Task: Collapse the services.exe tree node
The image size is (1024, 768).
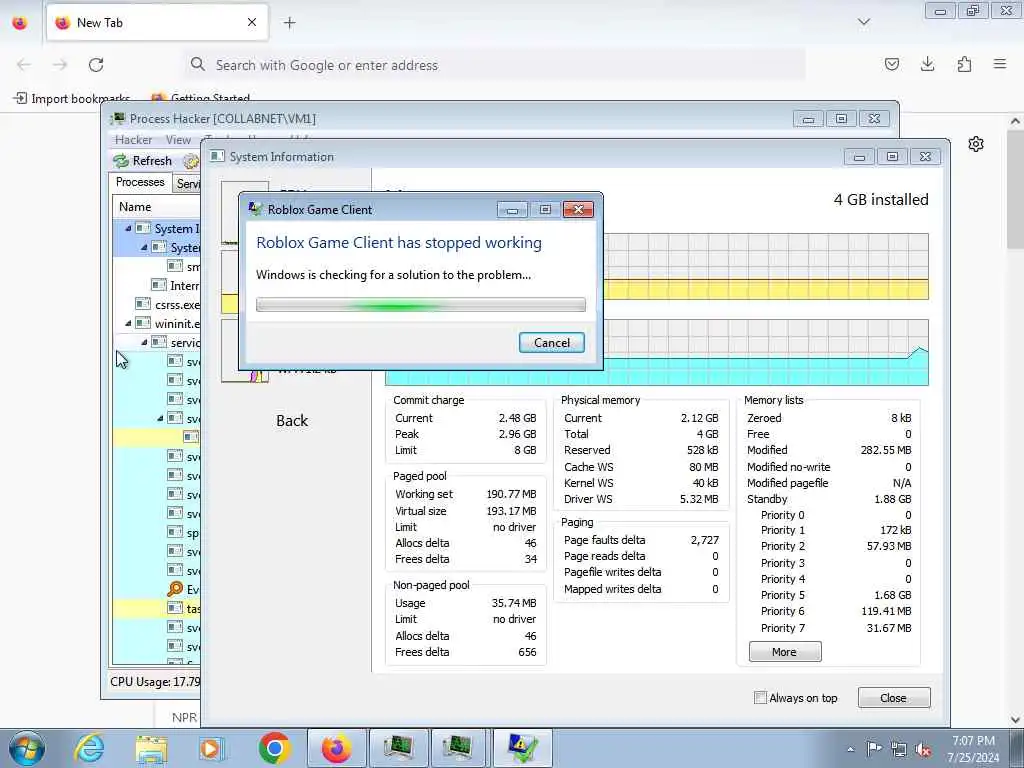Action: [144, 342]
